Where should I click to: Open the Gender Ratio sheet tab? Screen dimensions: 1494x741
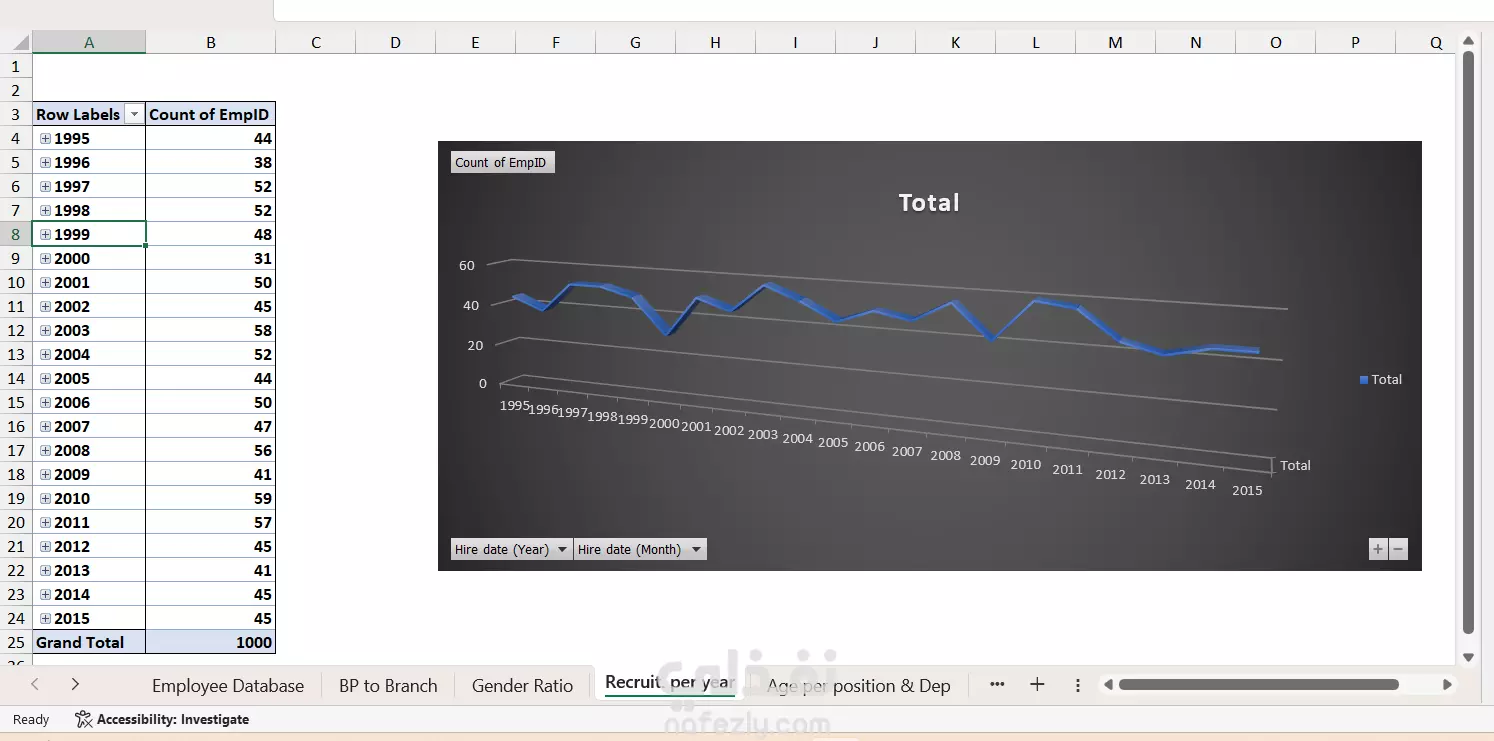[x=522, y=685]
